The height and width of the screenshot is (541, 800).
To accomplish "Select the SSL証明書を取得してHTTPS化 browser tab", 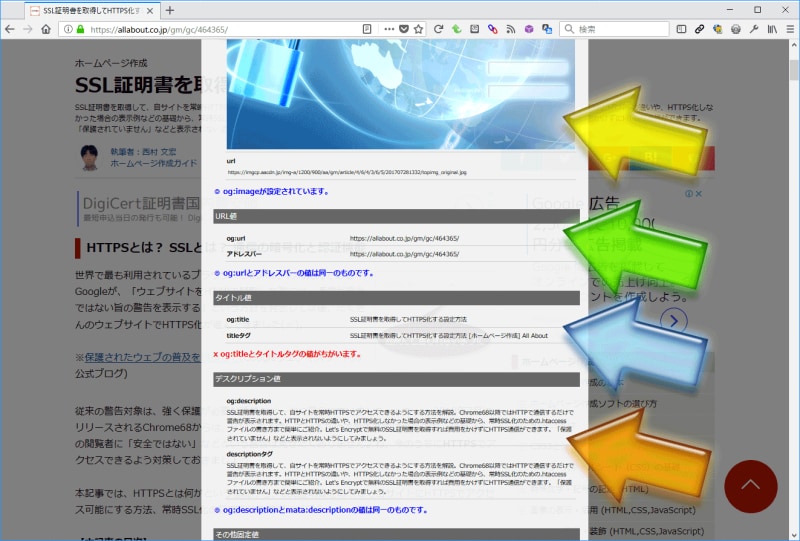I will coord(92,11).
